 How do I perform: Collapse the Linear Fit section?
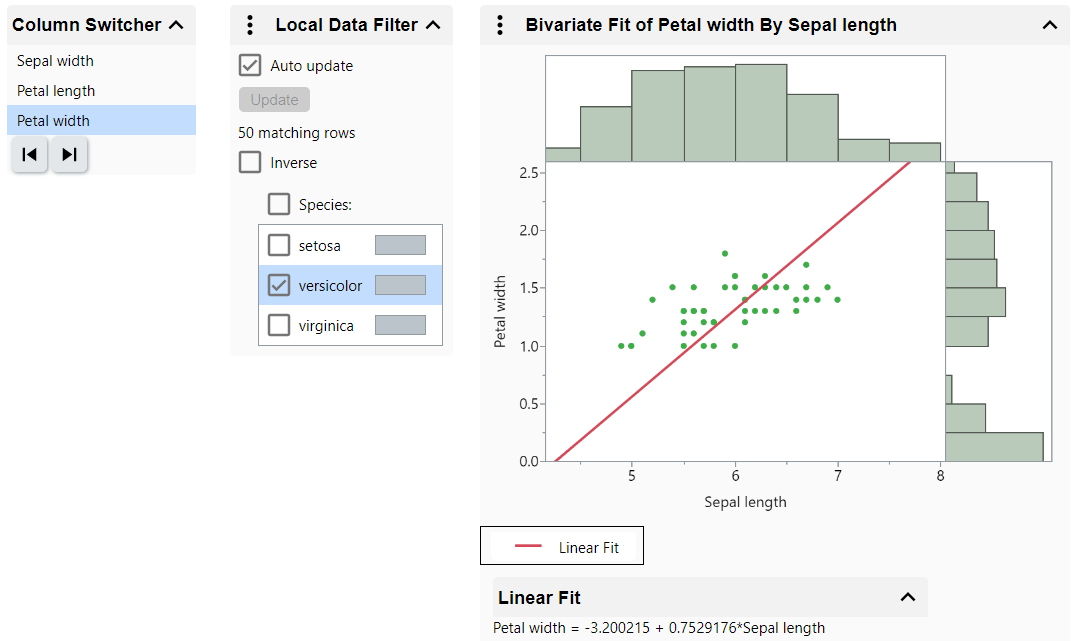908,597
